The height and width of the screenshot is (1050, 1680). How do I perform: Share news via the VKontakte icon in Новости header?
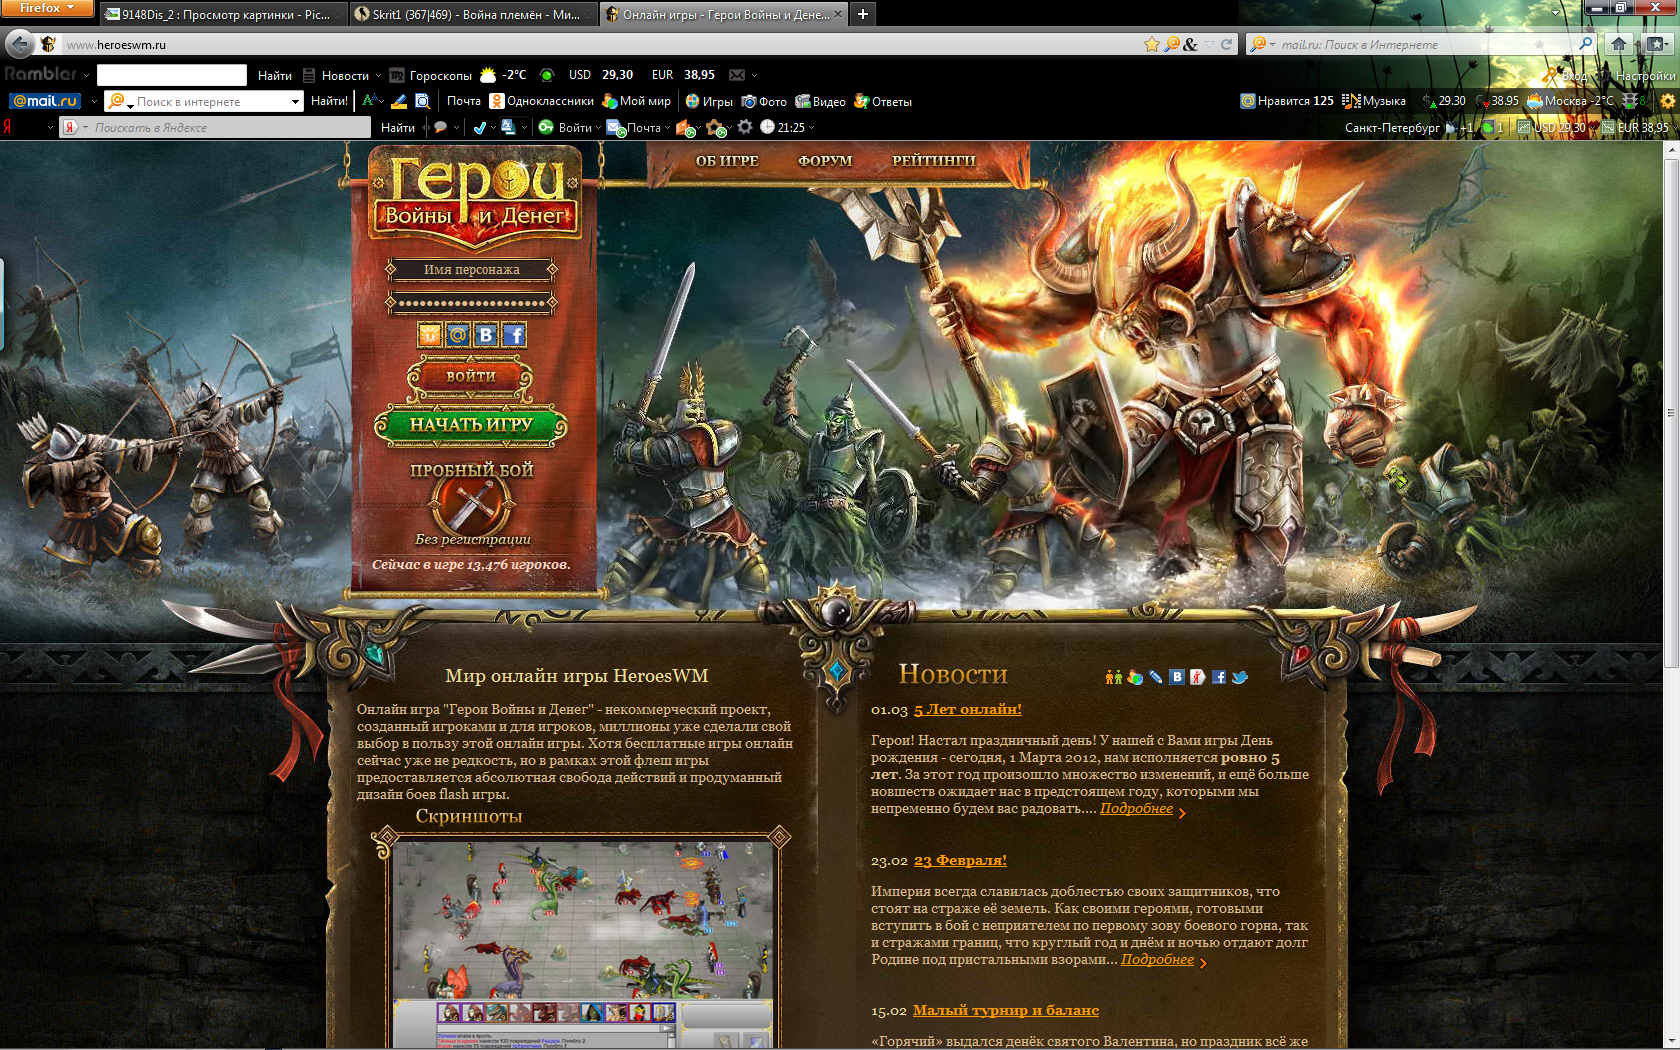[x=1177, y=677]
